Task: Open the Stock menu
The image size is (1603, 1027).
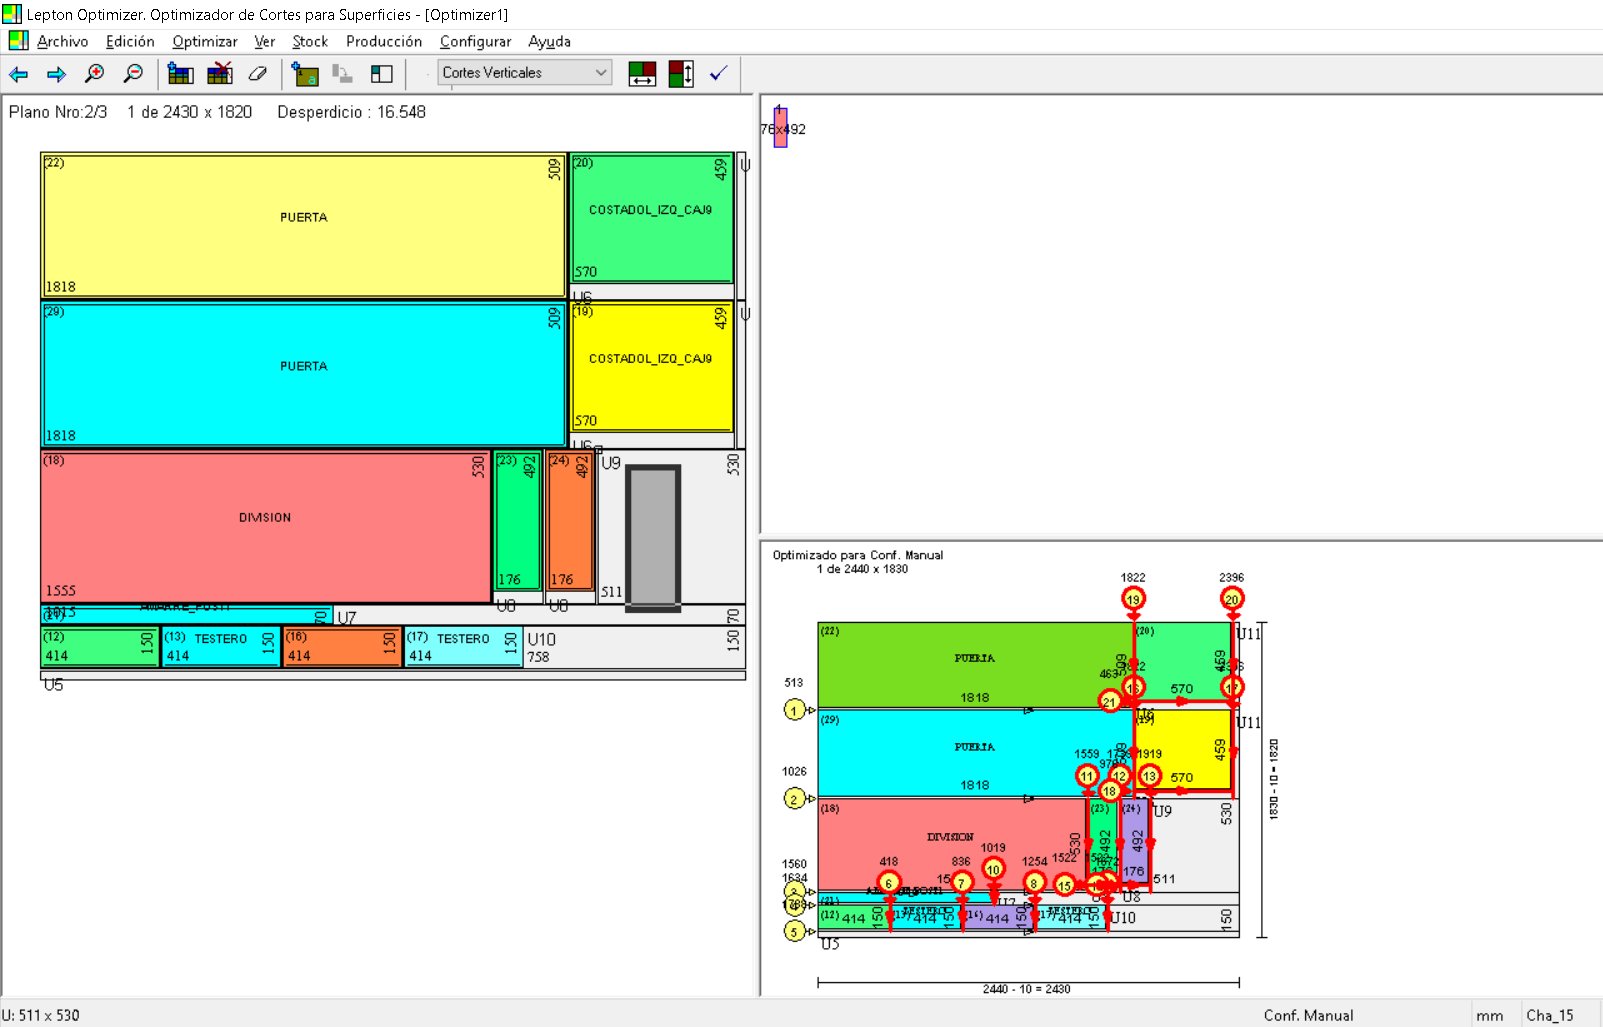Action: coord(310,42)
